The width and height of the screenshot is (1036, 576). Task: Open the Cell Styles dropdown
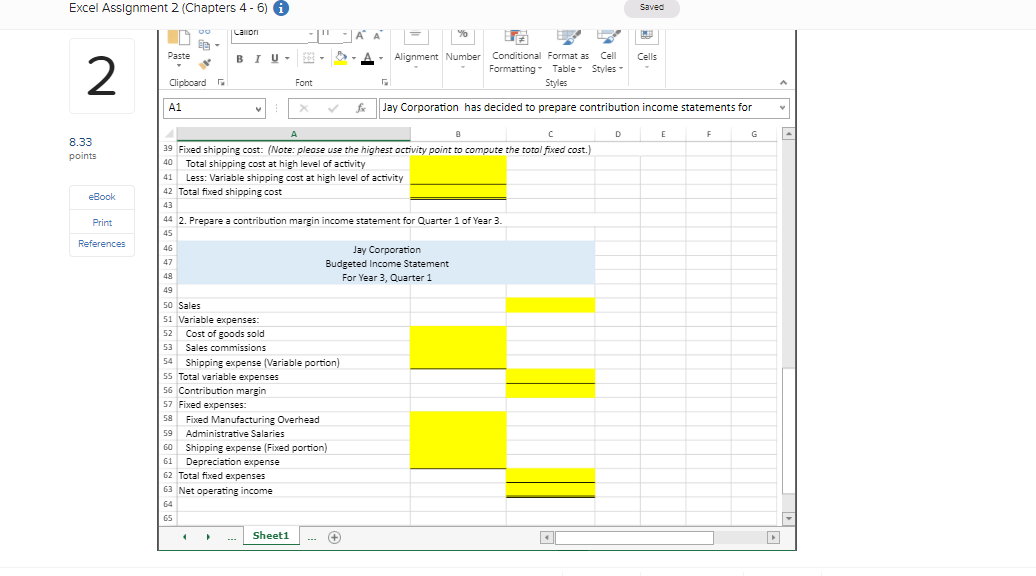click(x=605, y=62)
